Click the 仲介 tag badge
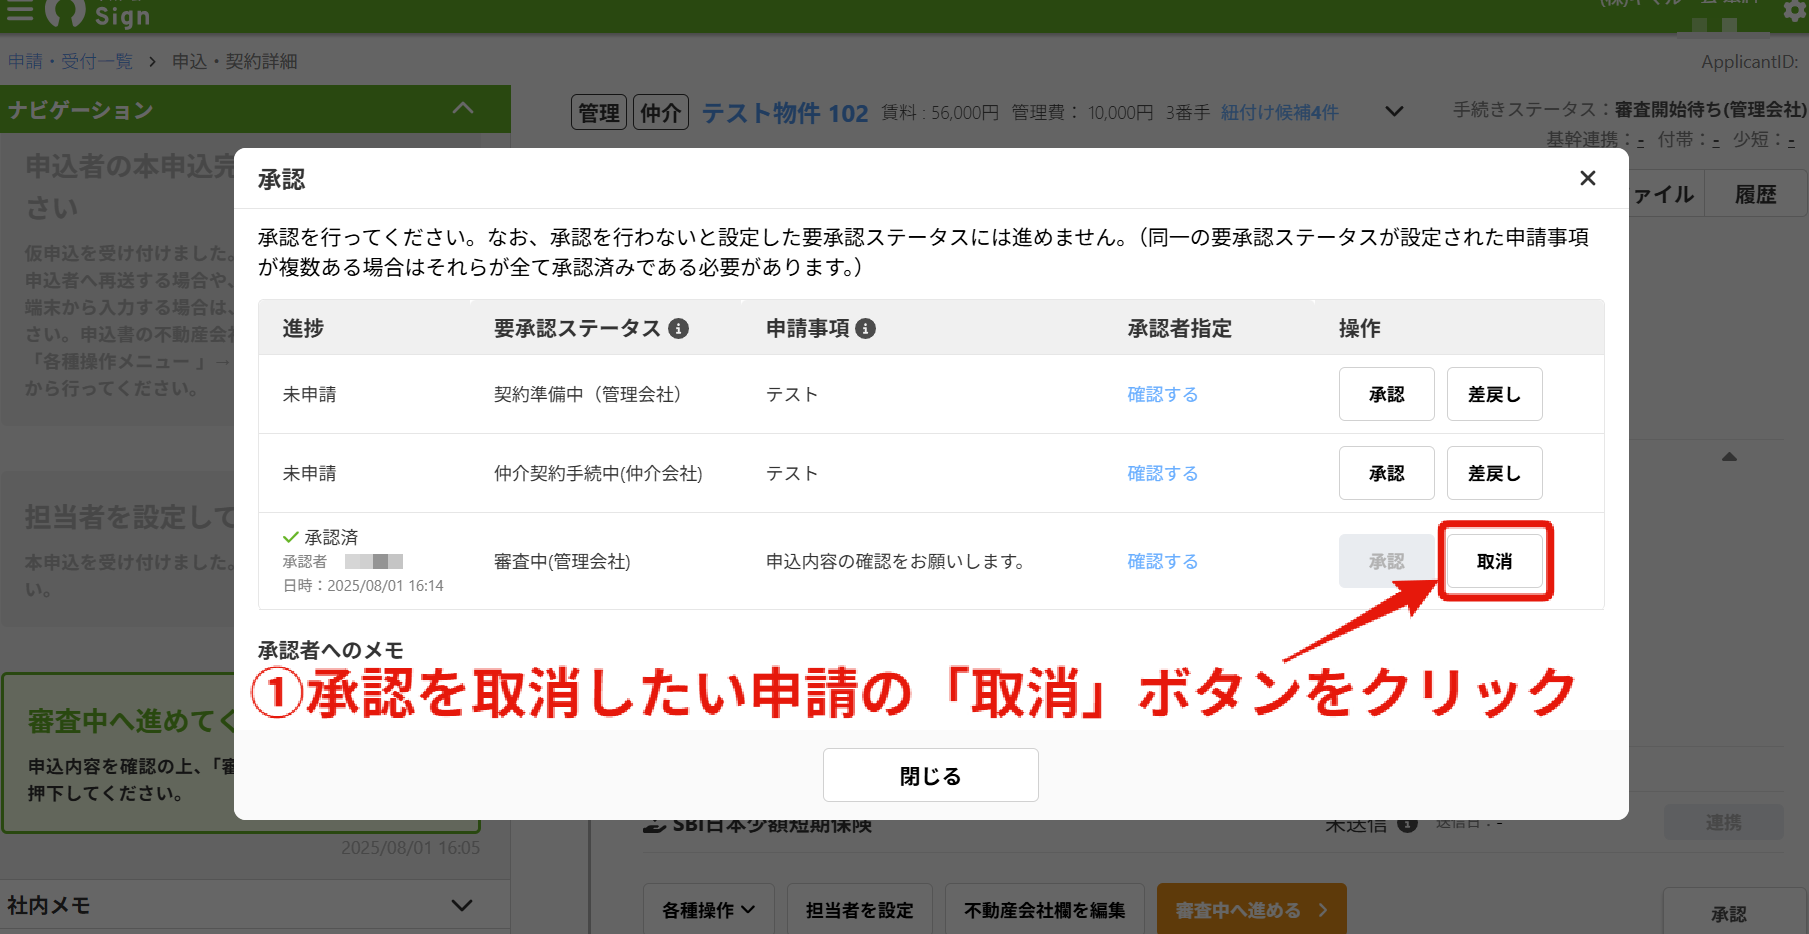Screen dimensions: 1809x934 (661, 113)
